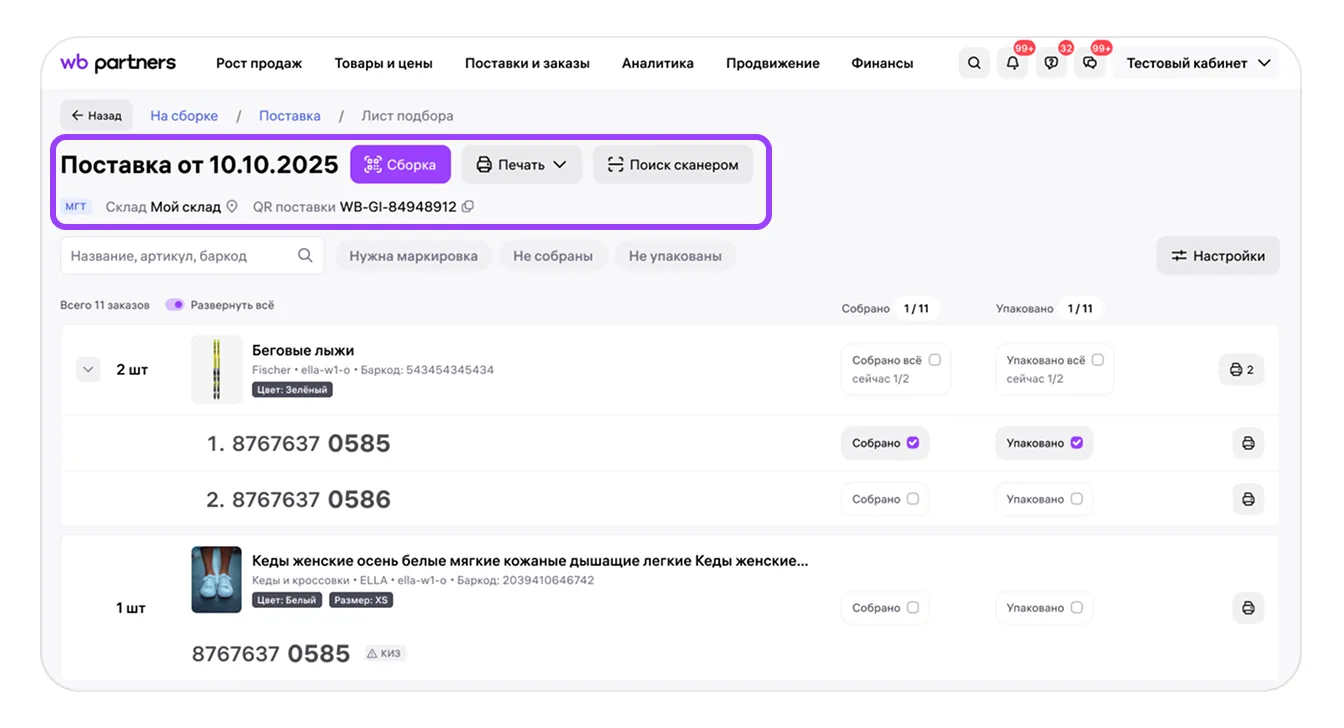Open the Поставки и заказы menu
Image resolution: width=1344 pixels, height=728 pixels.
pyautogui.click(x=527, y=63)
